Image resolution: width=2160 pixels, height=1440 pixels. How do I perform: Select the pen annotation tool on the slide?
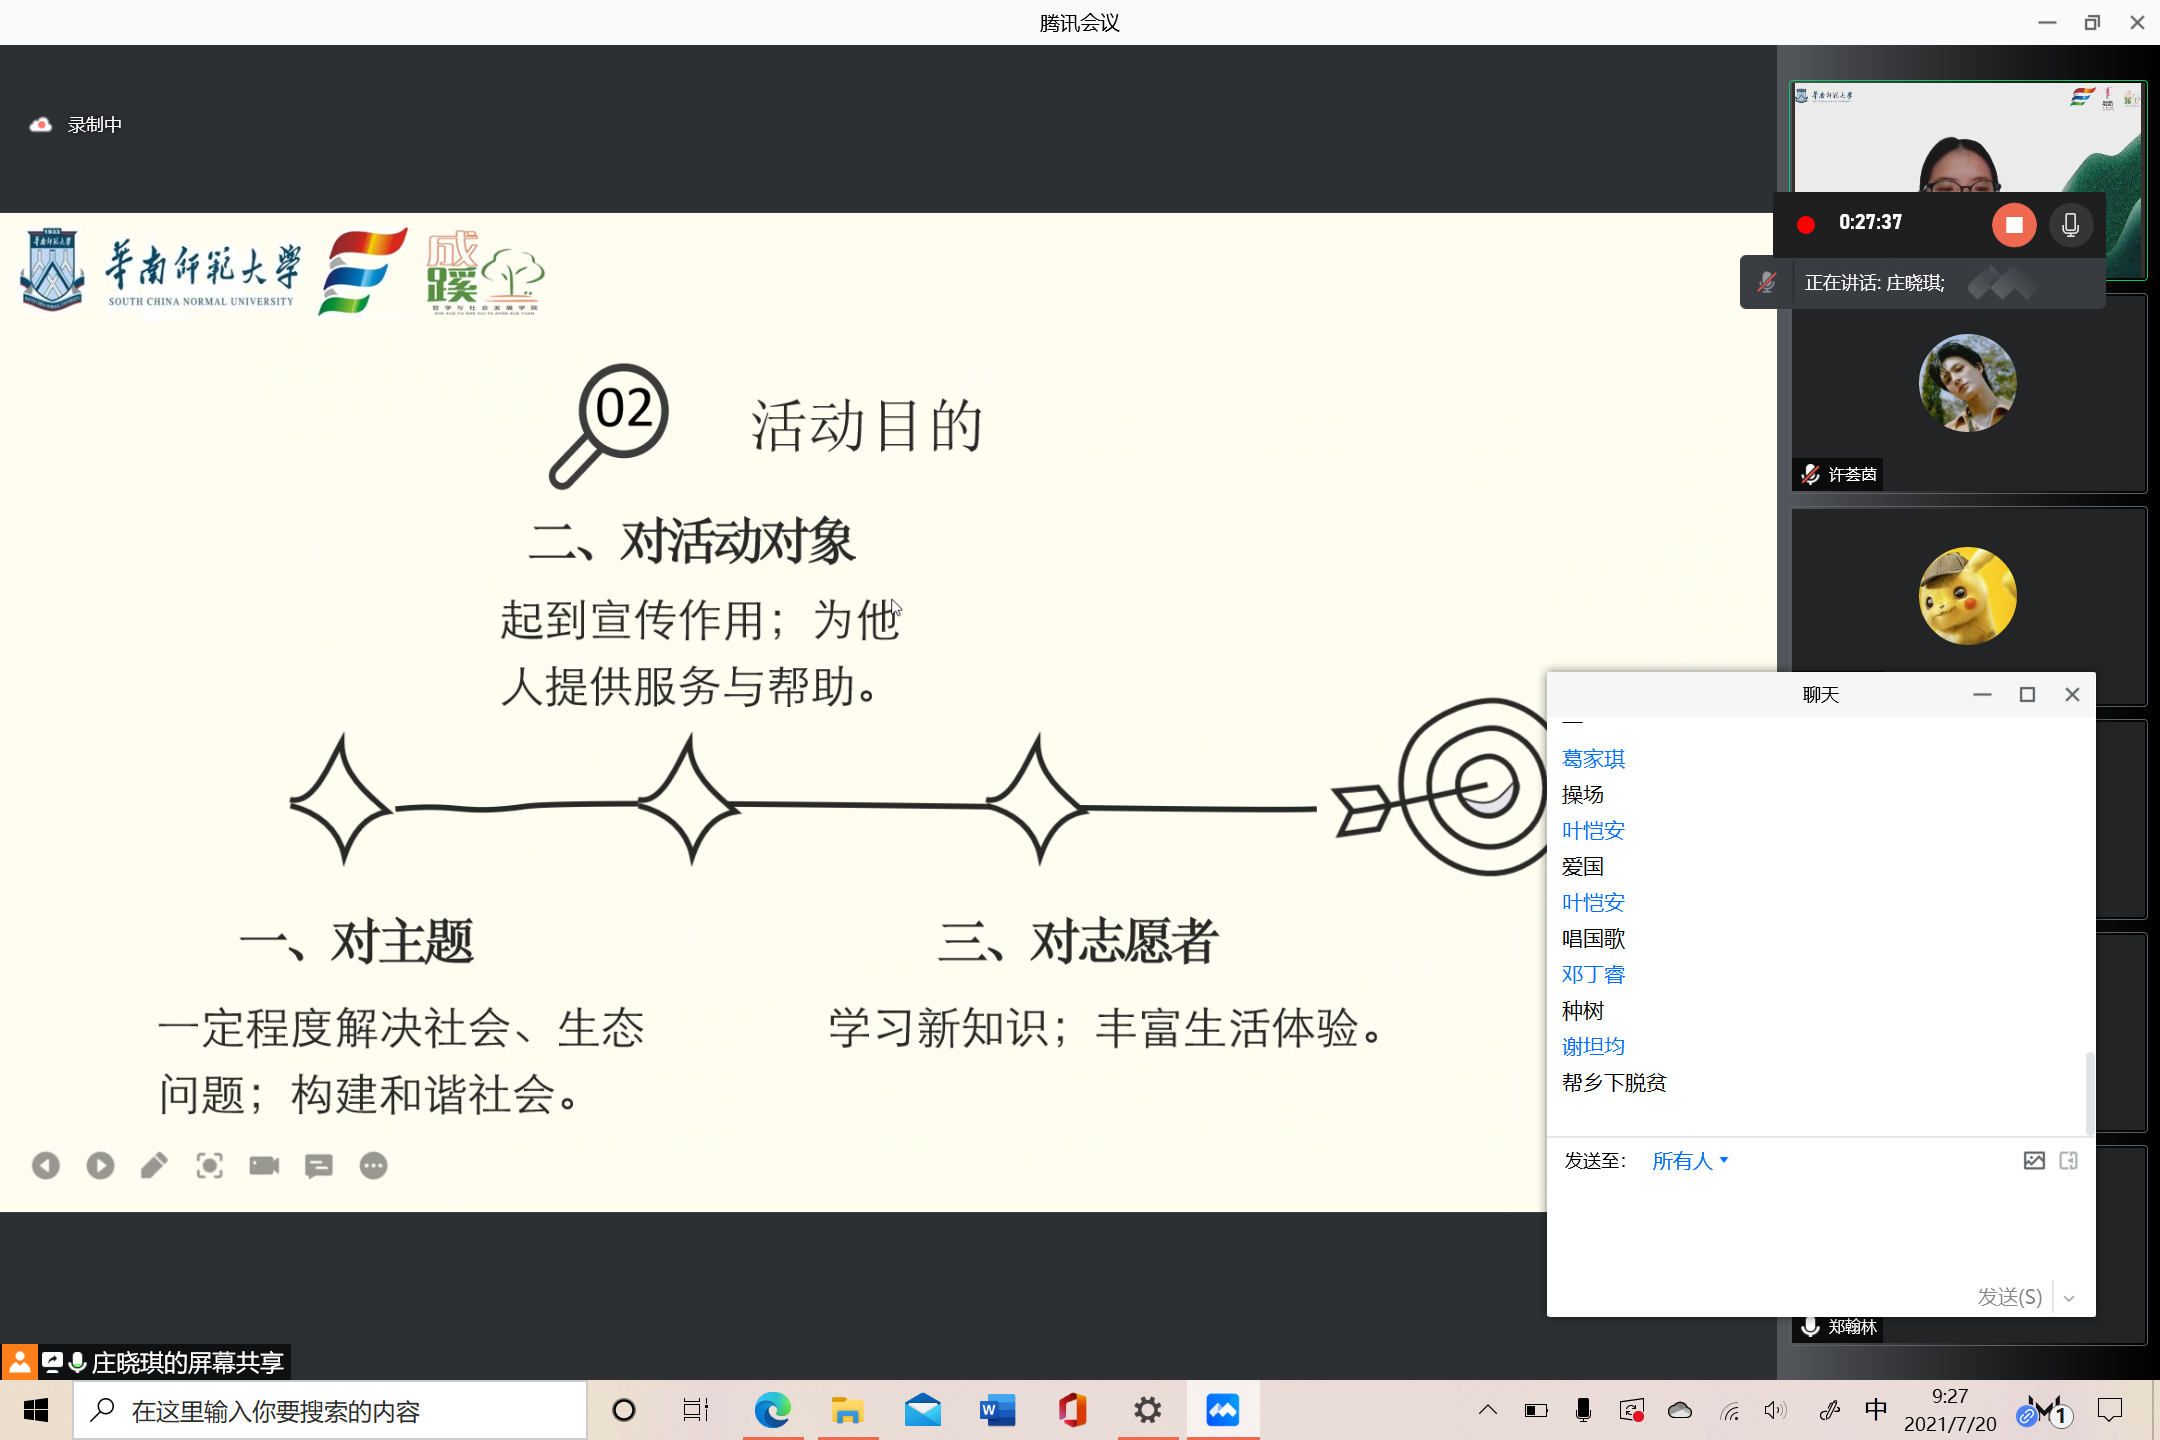click(x=154, y=1165)
